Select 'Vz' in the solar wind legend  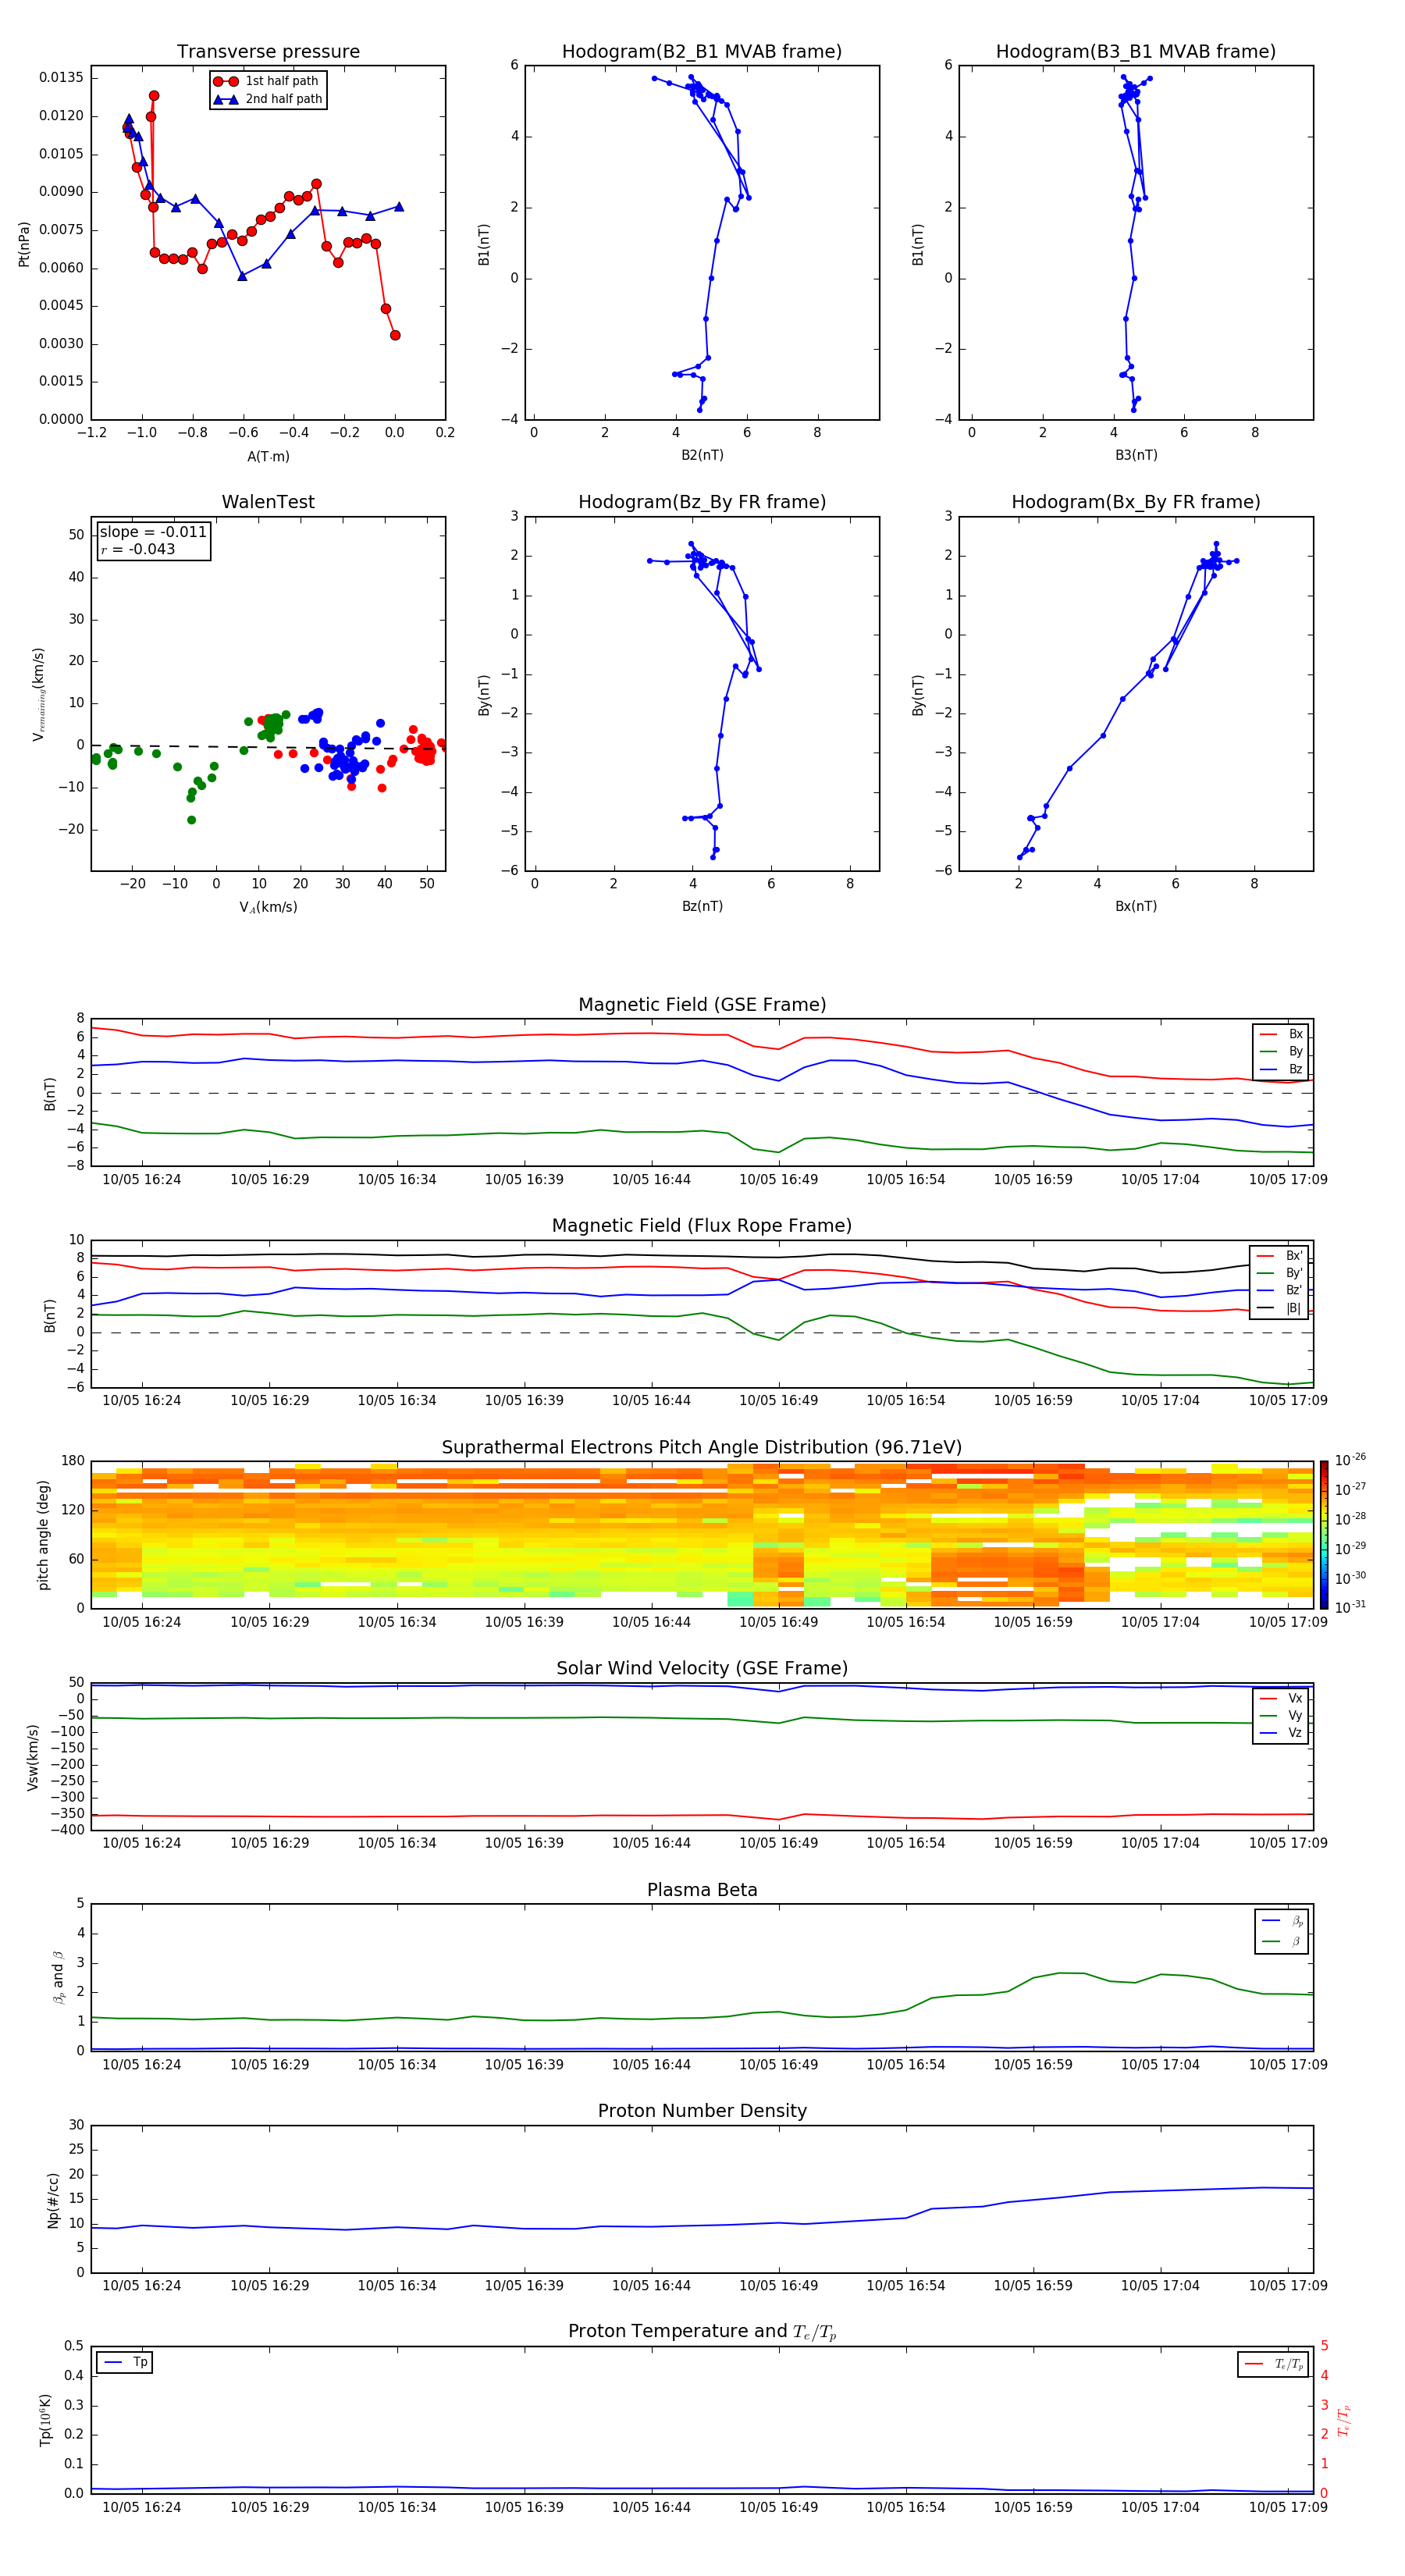point(1281,1733)
